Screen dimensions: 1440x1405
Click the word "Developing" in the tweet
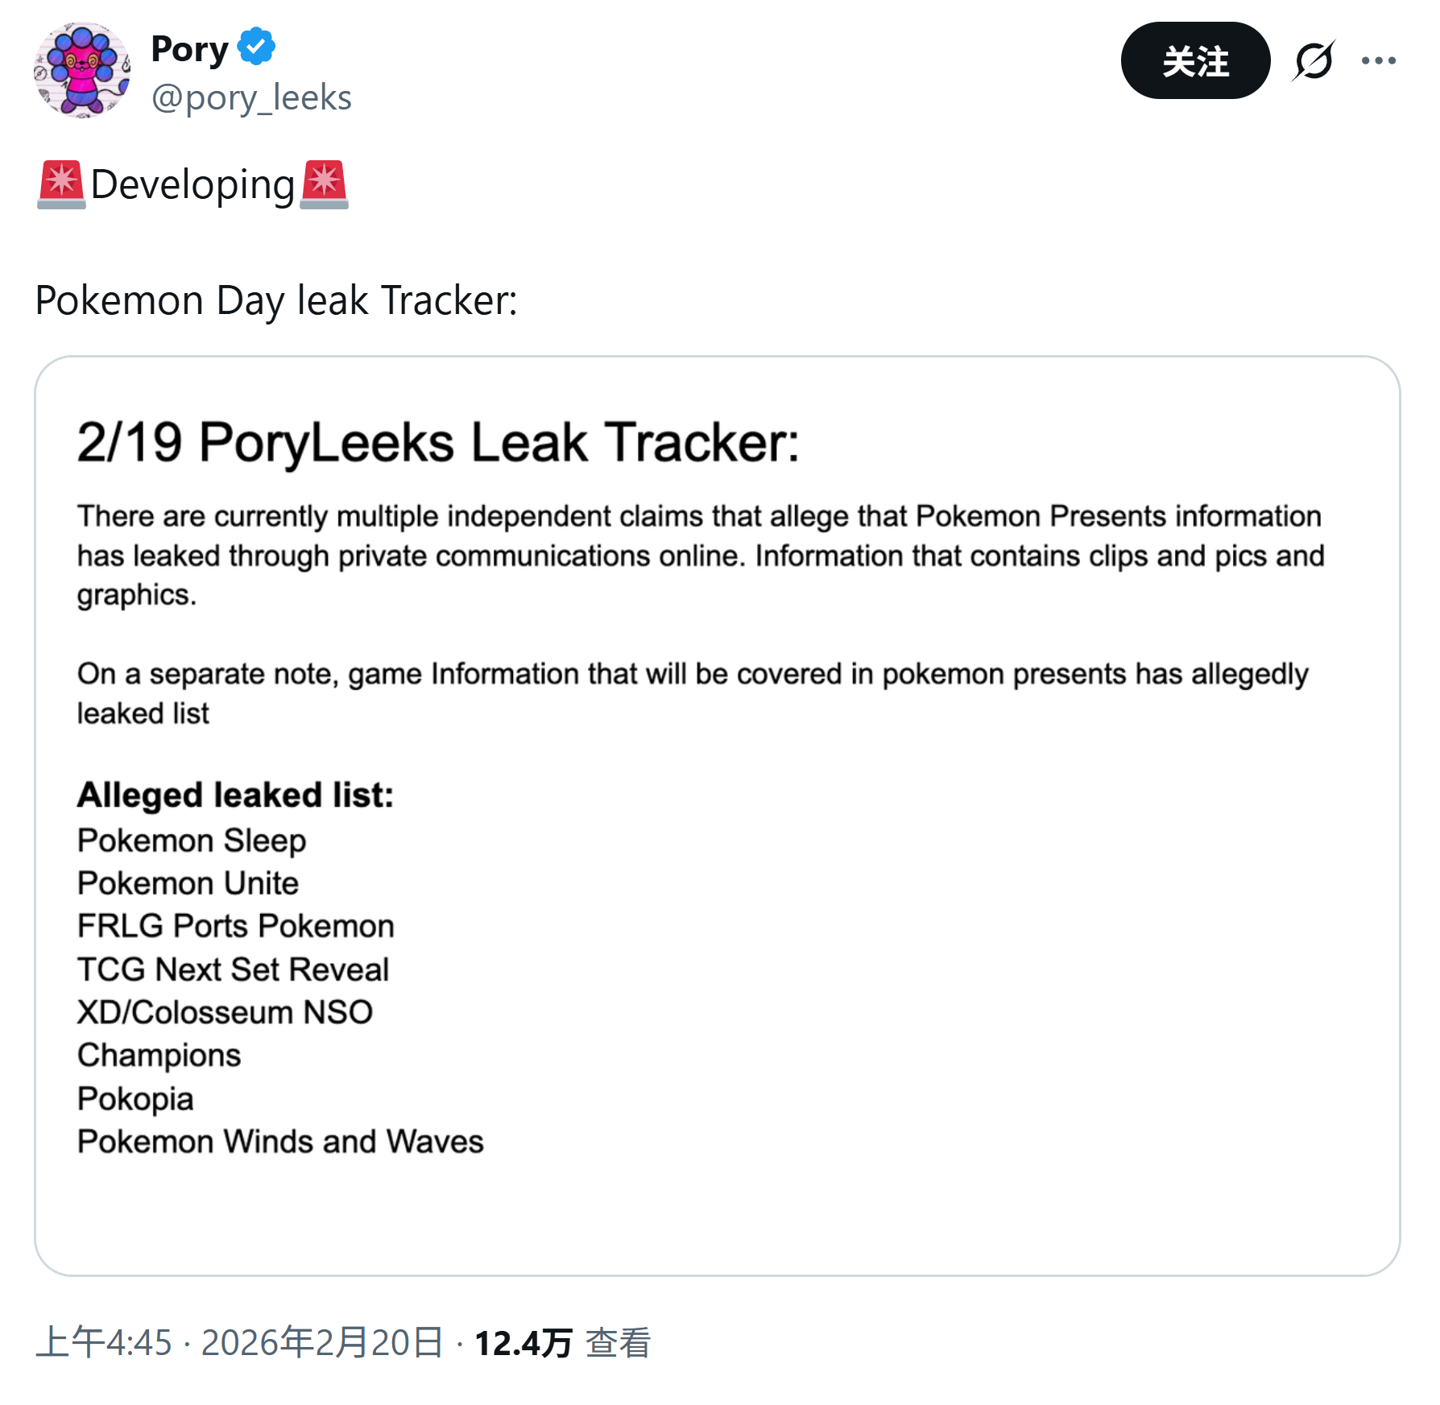tap(192, 185)
